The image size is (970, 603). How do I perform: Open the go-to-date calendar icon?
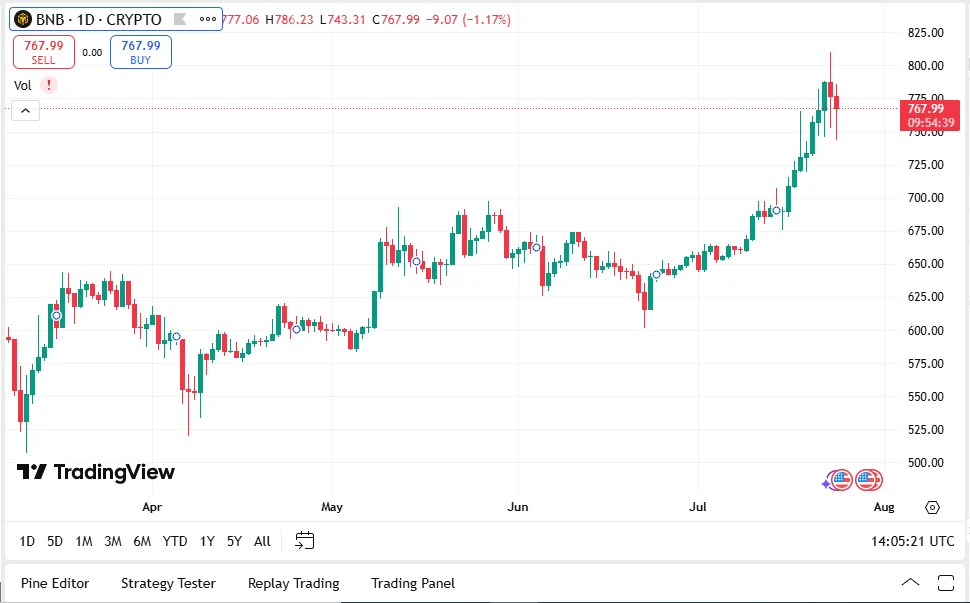click(304, 541)
